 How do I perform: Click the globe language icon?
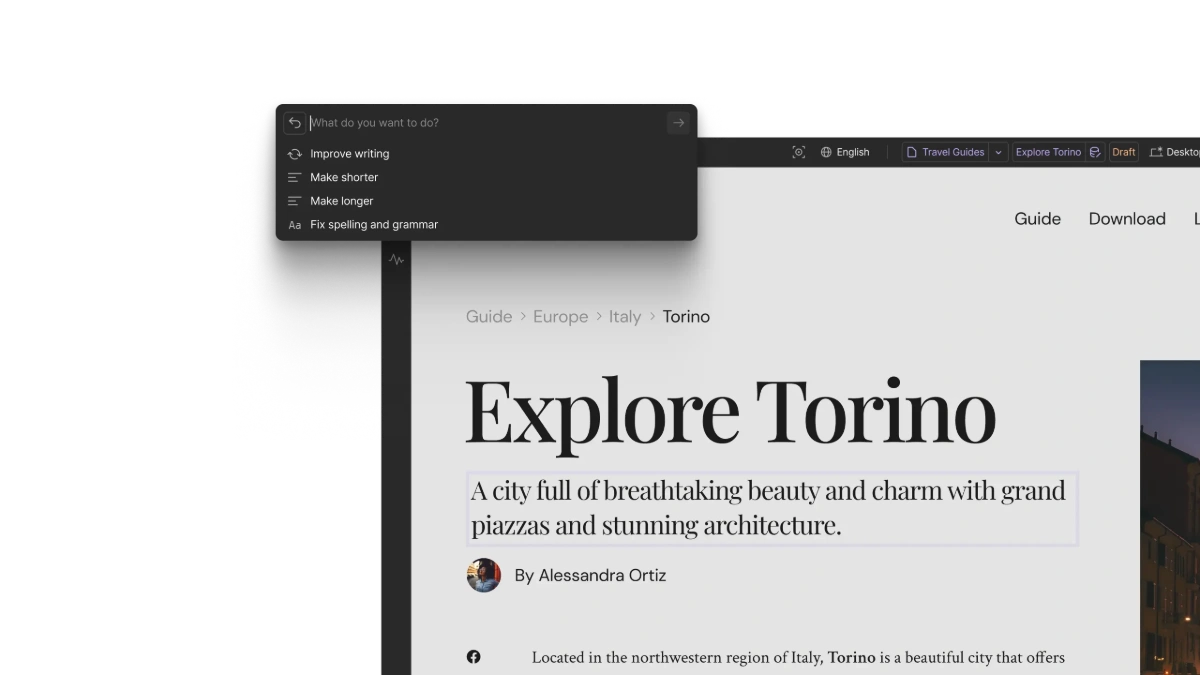point(826,152)
